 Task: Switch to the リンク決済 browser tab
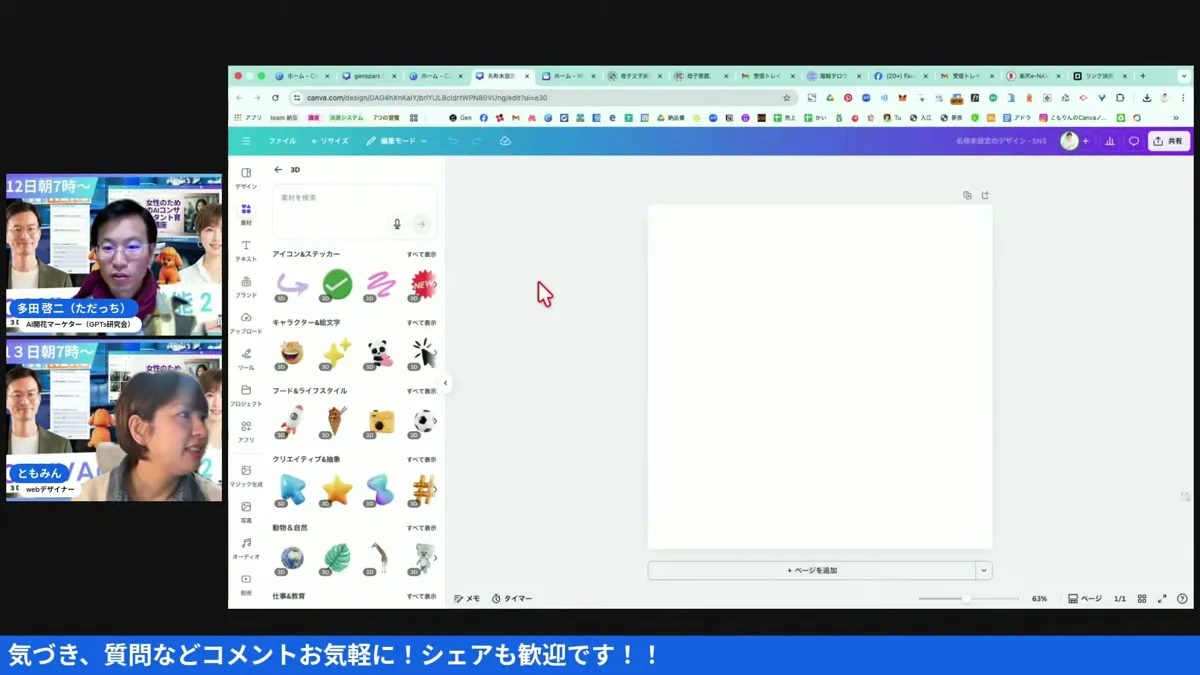tap(1099, 76)
